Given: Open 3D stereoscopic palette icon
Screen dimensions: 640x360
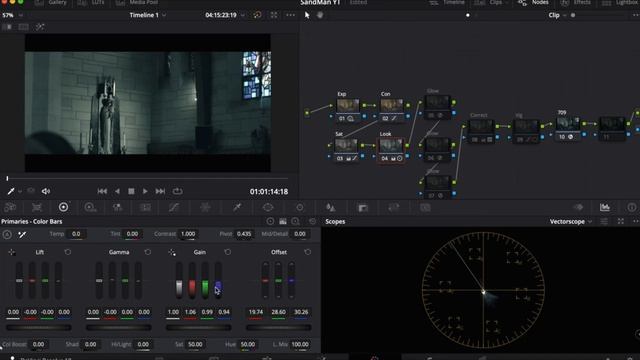Looking at the screenshot, I should click(x=425, y=207).
